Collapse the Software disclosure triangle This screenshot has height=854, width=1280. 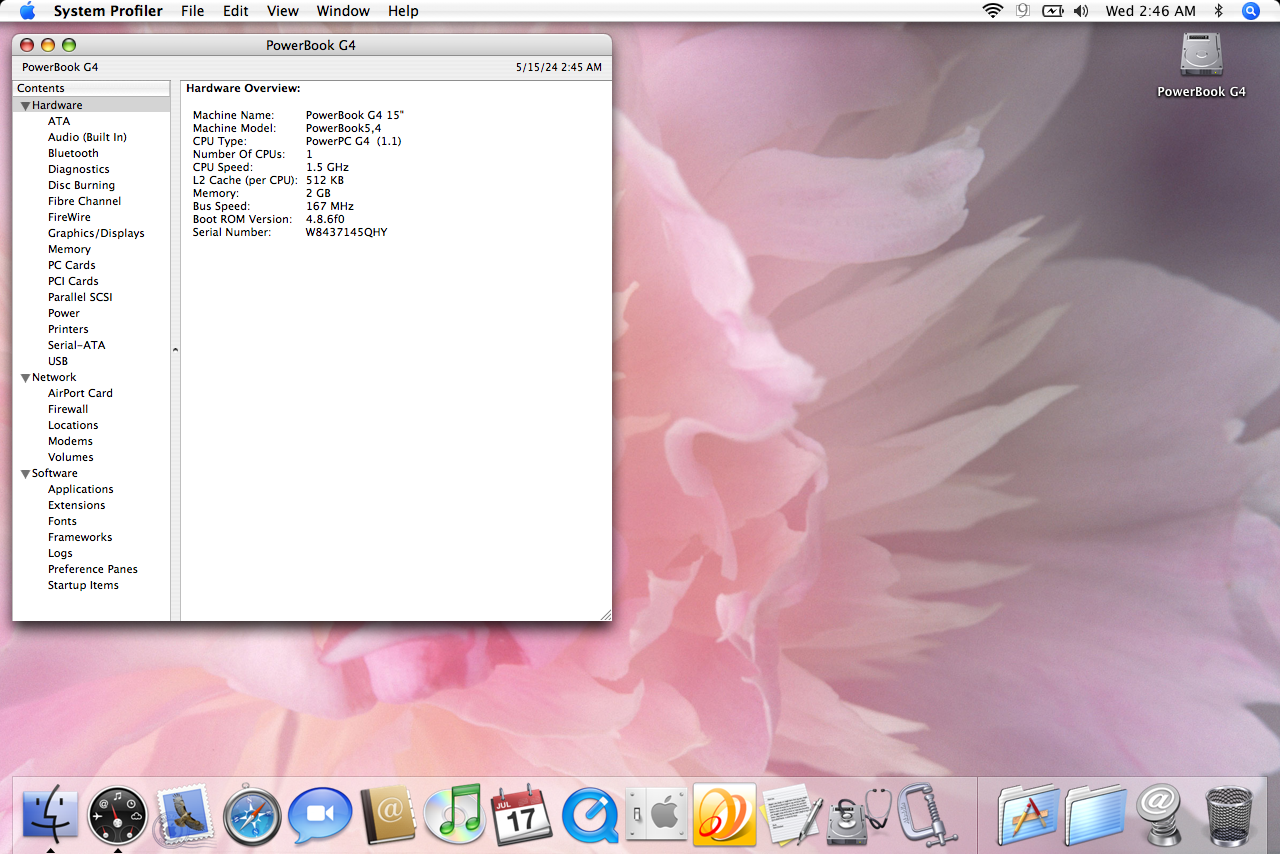point(25,474)
